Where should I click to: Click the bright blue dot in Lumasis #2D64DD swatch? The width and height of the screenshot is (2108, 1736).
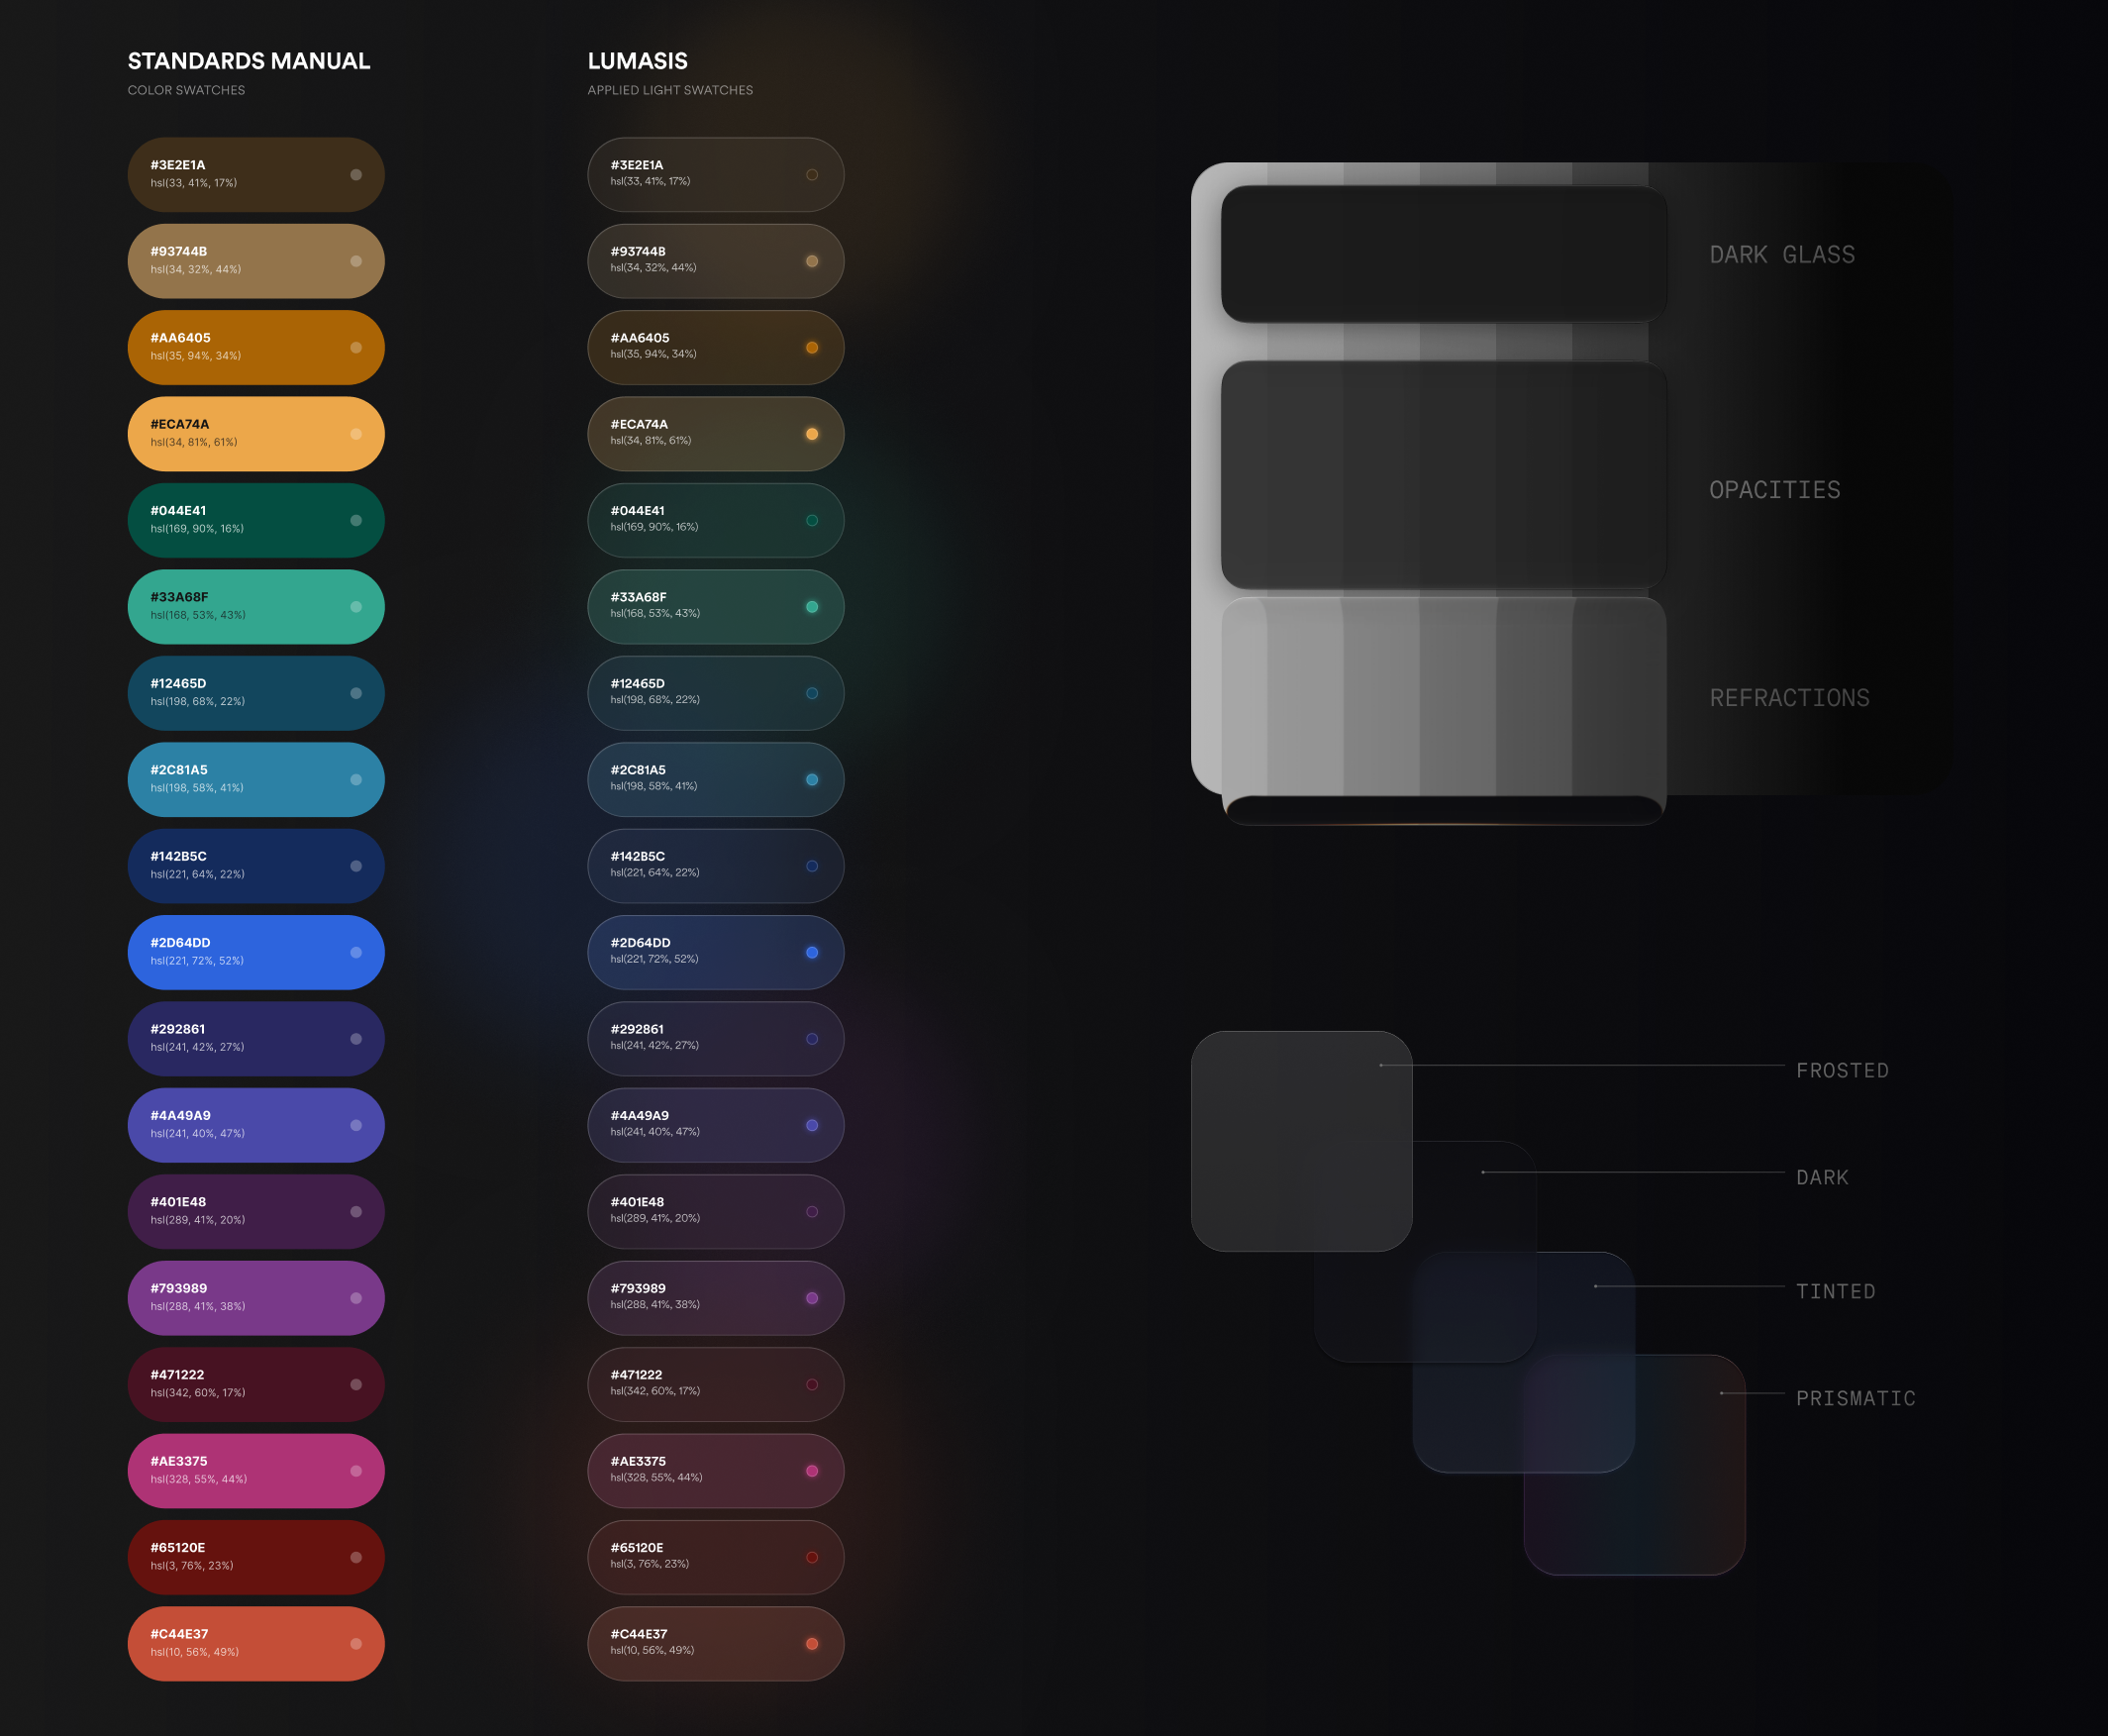pyautogui.click(x=812, y=953)
